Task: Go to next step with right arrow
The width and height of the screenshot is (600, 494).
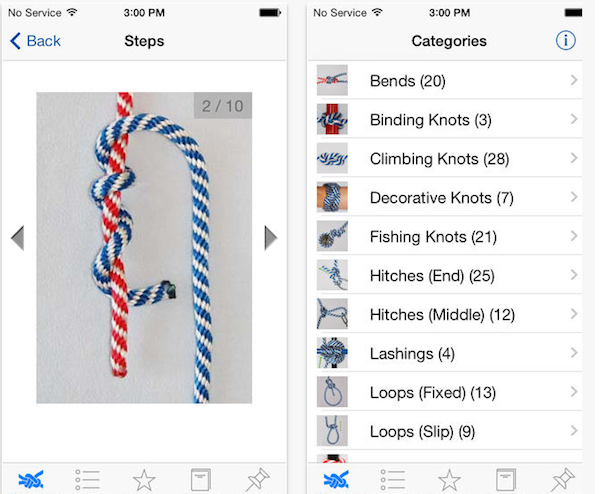Action: (271, 238)
